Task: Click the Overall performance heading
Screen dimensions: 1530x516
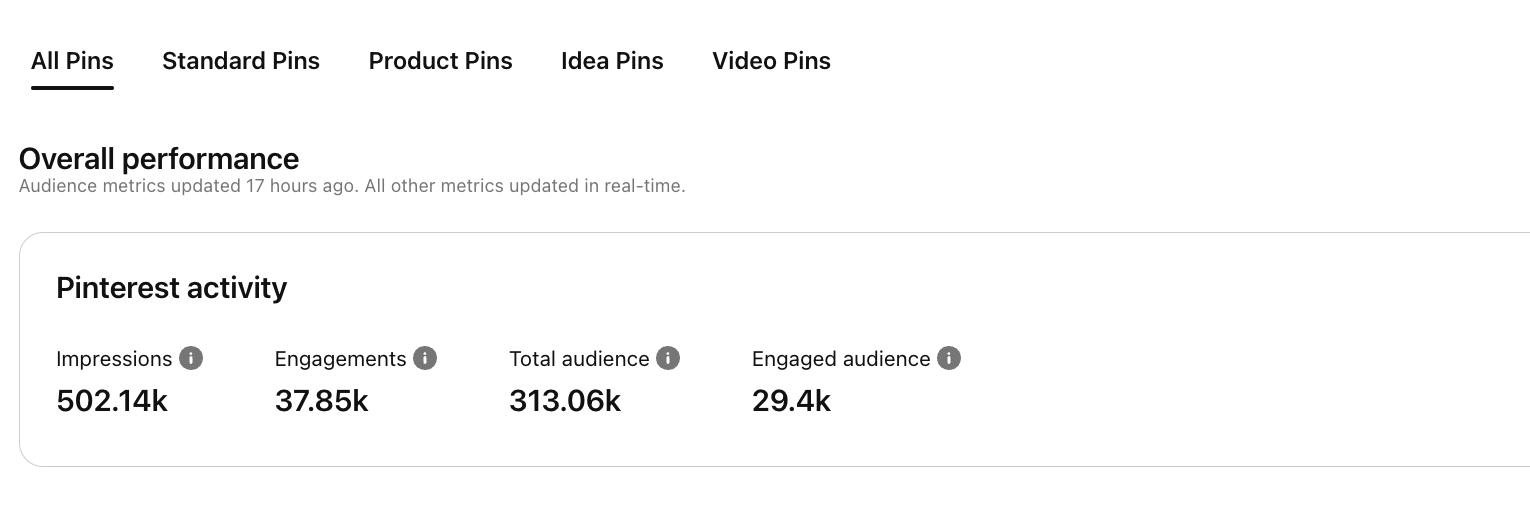Action: [x=159, y=159]
